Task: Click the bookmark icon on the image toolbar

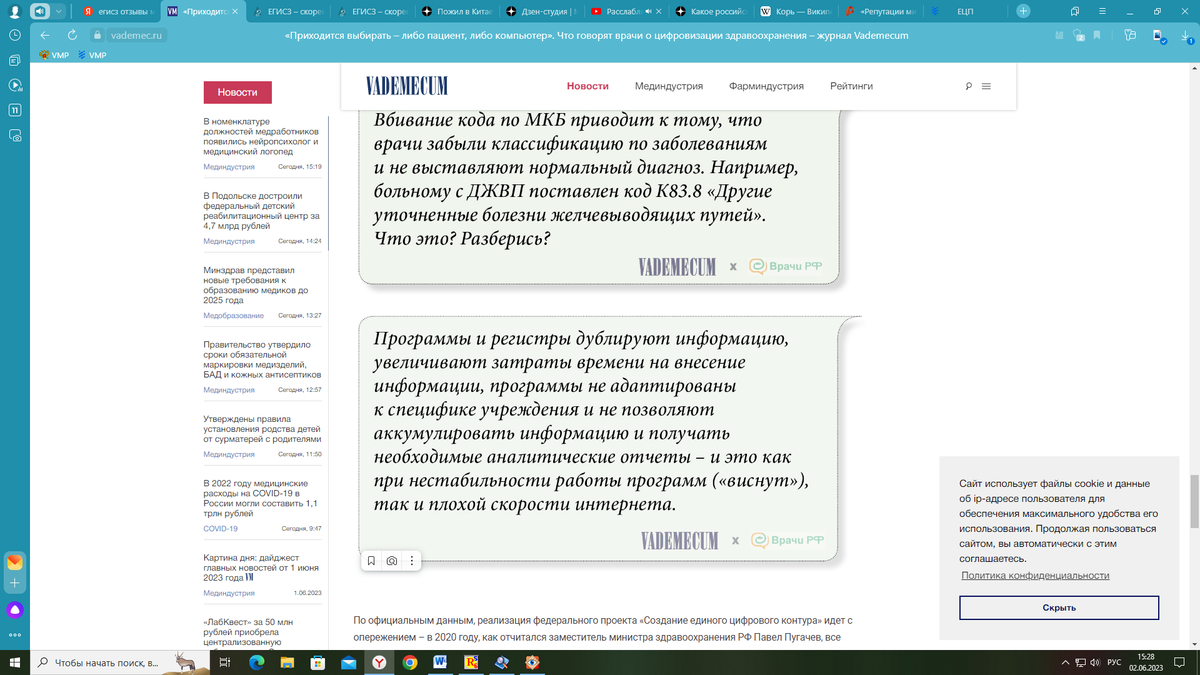Action: [x=371, y=561]
